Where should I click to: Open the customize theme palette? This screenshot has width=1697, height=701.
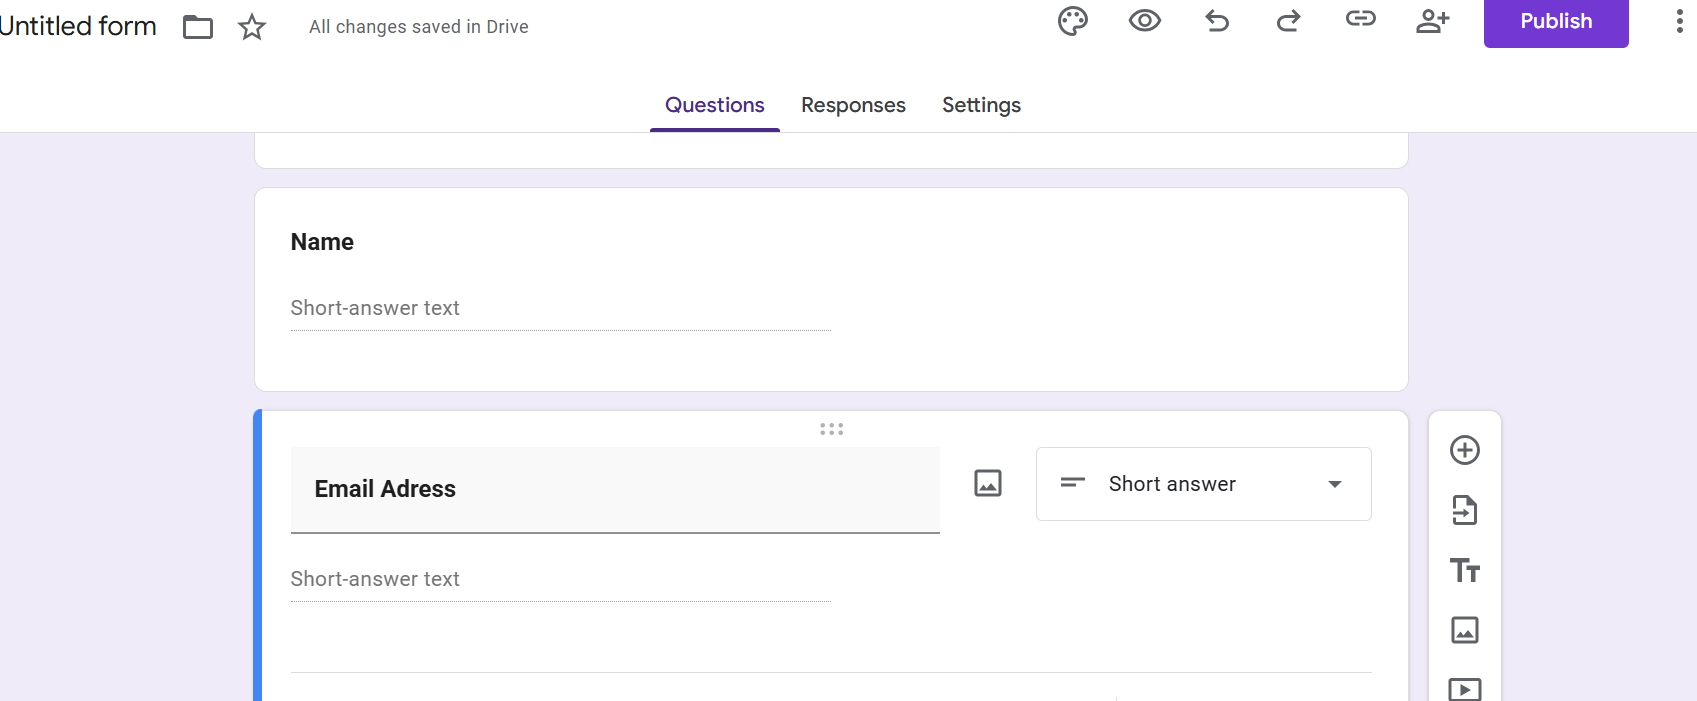[1072, 21]
